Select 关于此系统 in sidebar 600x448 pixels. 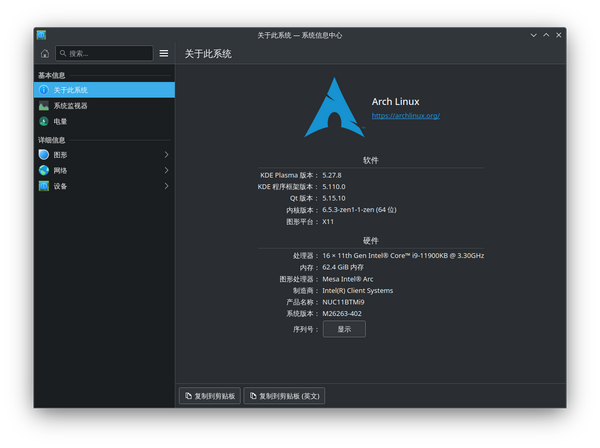pos(104,90)
